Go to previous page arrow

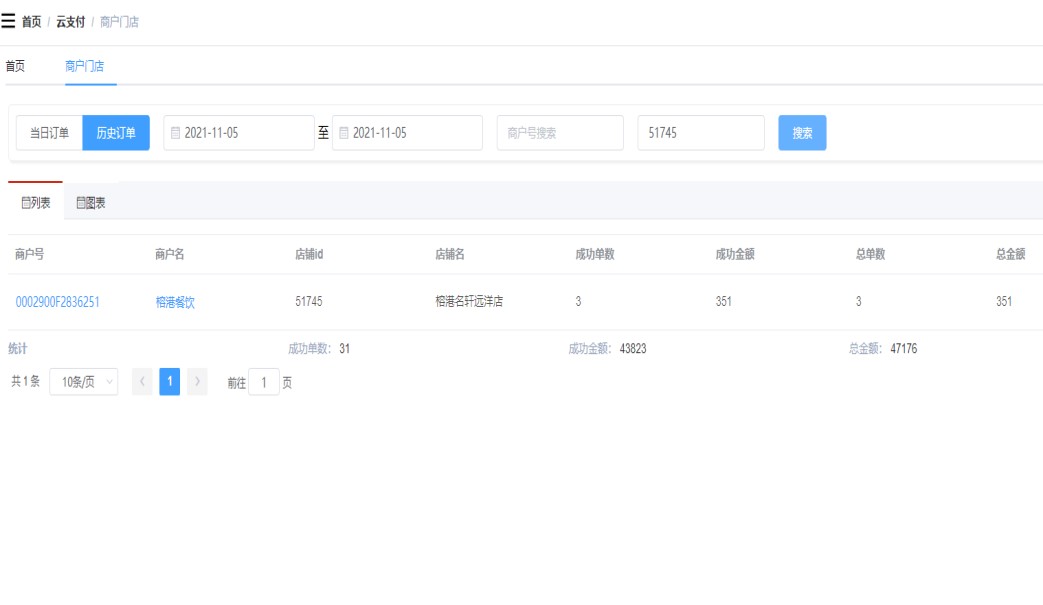(142, 382)
